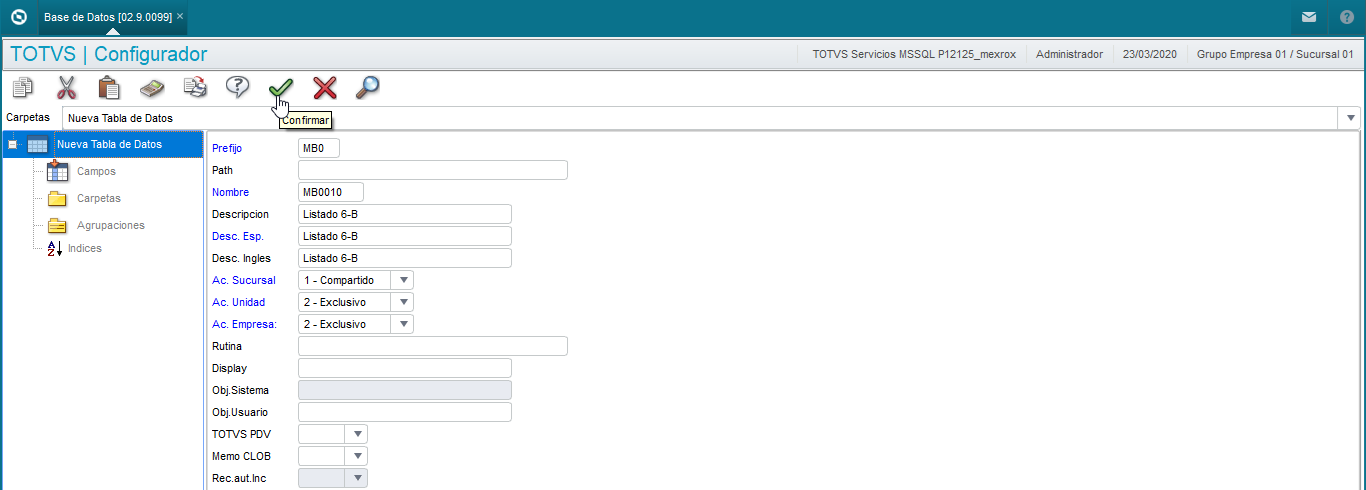The height and width of the screenshot is (490, 1366).
Task: Click the Prefijo label
Action: tap(227, 148)
